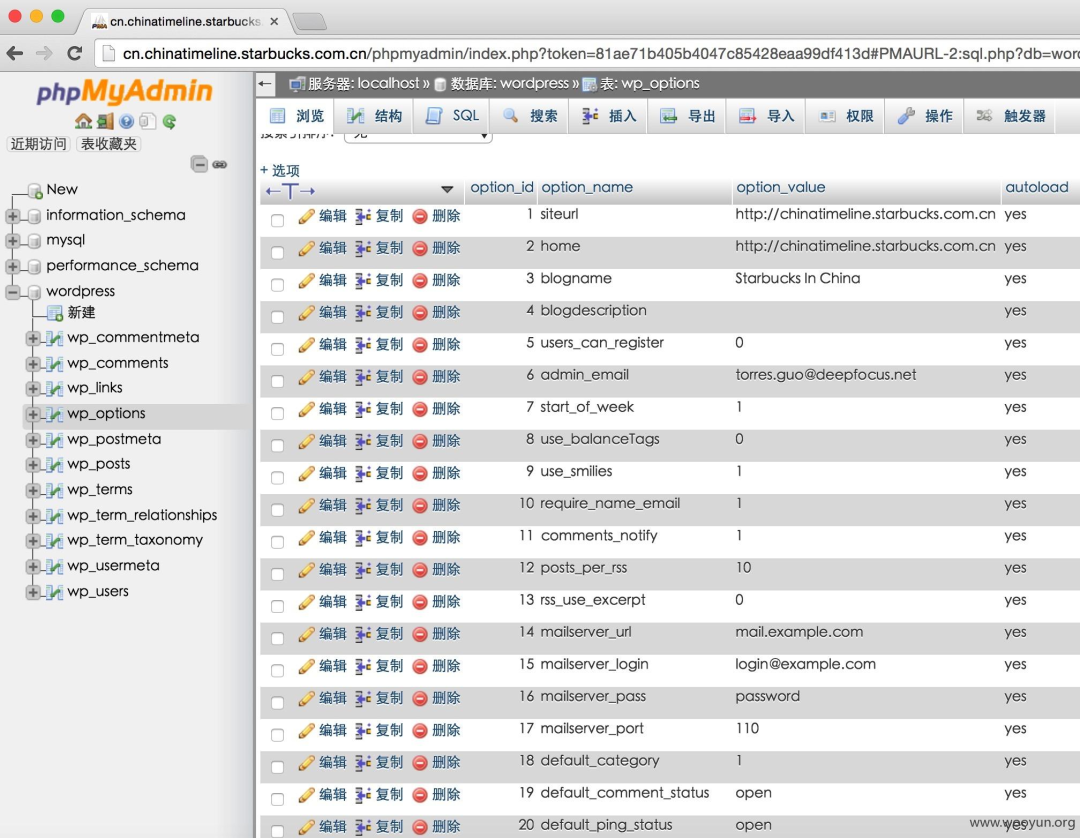Sort by option_id column header
This screenshot has height=838, width=1080.
pyautogui.click(x=501, y=187)
